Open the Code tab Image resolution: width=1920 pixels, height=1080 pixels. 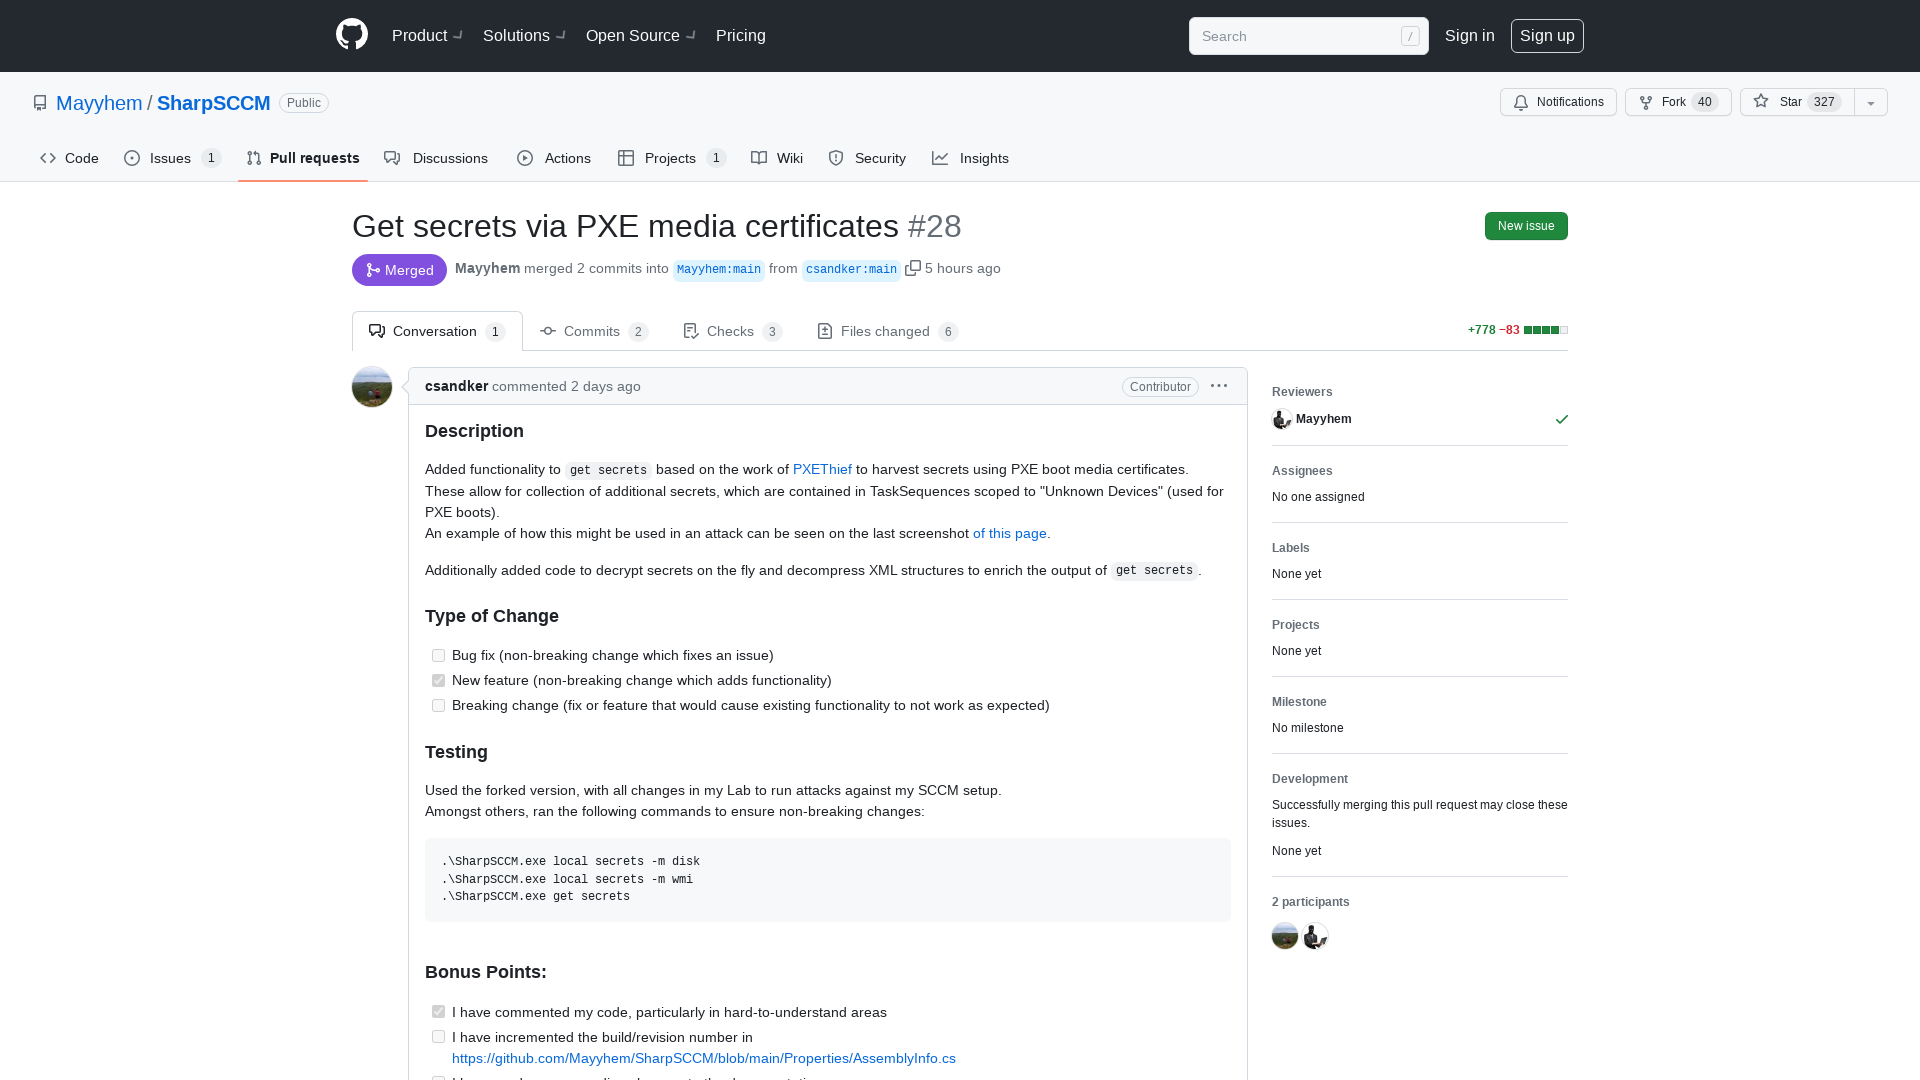(x=69, y=158)
